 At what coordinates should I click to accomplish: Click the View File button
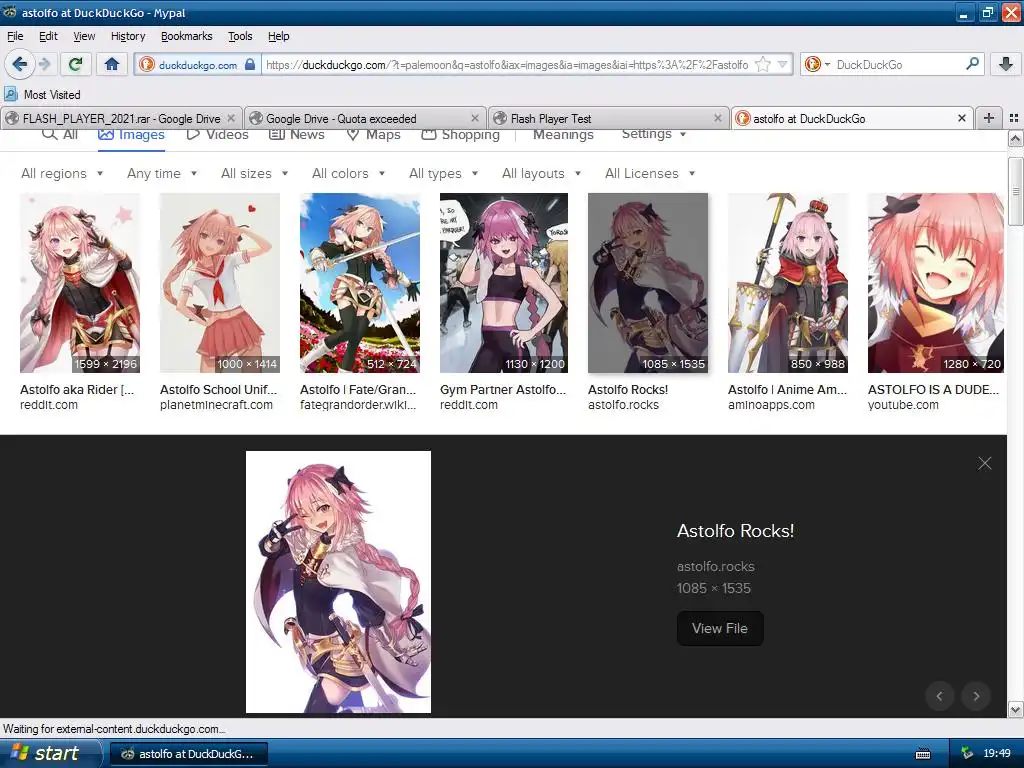coord(720,628)
